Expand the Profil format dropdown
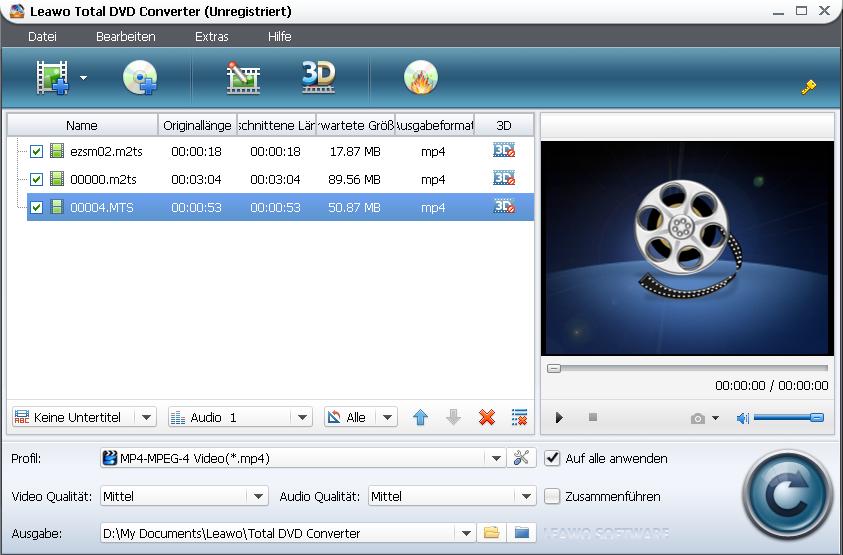Screen dimensions: 843x555 tap(496, 458)
